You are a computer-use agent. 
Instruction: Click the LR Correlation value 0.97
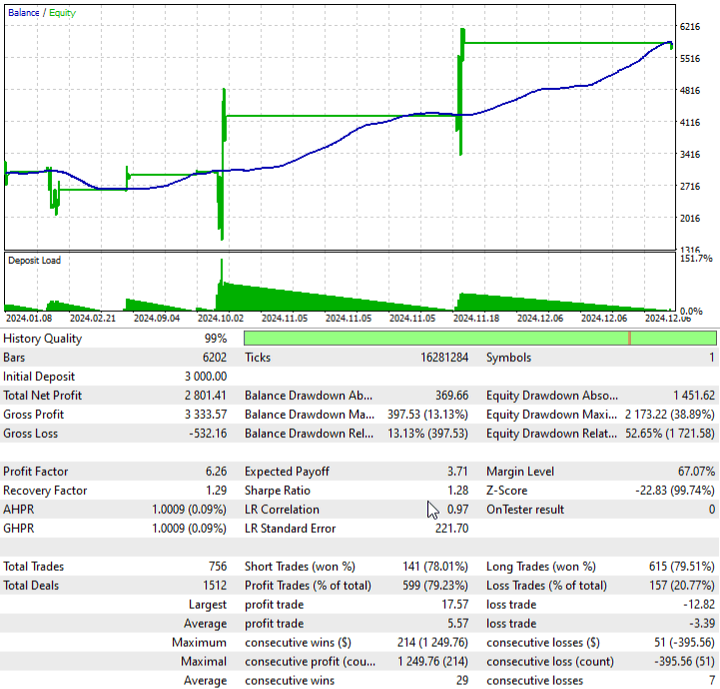click(x=458, y=509)
